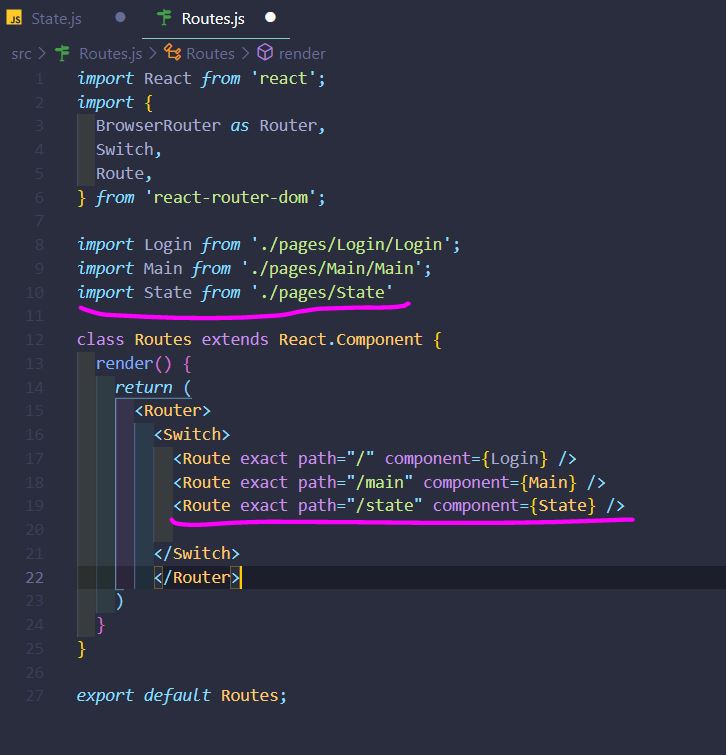This screenshot has width=726, height=755.
Task: Click './pages/State' import path
Action: (322, 292)
